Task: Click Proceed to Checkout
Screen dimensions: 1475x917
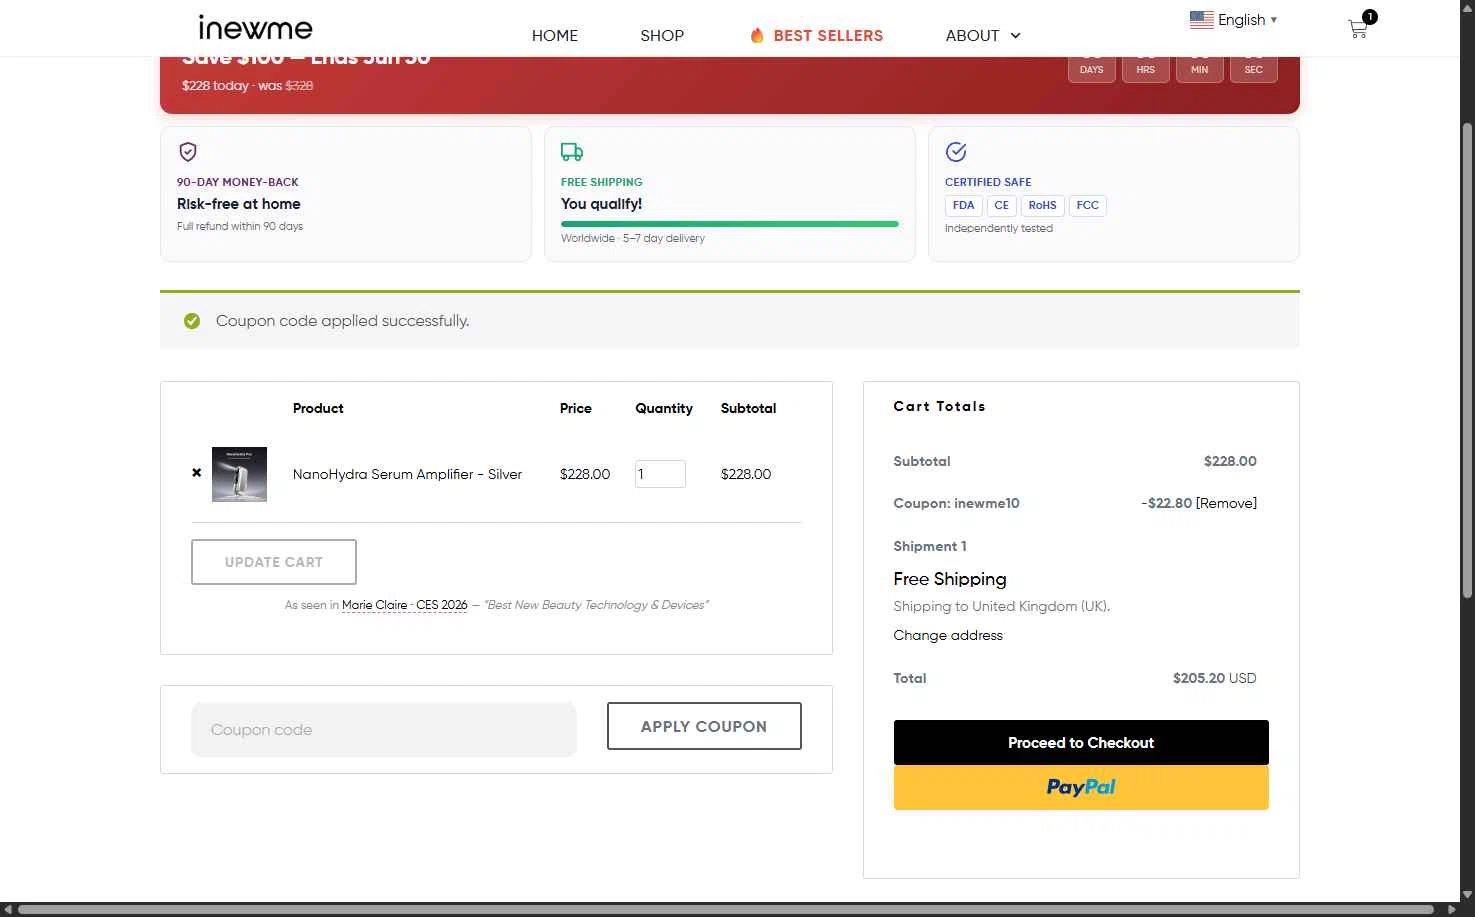Action: coord(1081,743)
